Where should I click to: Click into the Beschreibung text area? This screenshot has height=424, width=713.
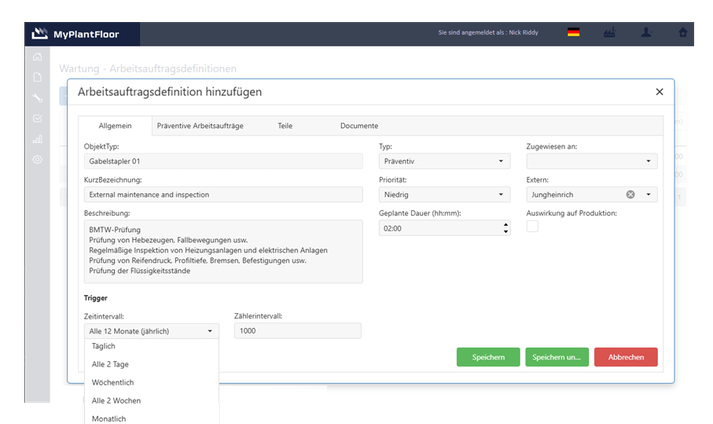(x=223, y=252)
